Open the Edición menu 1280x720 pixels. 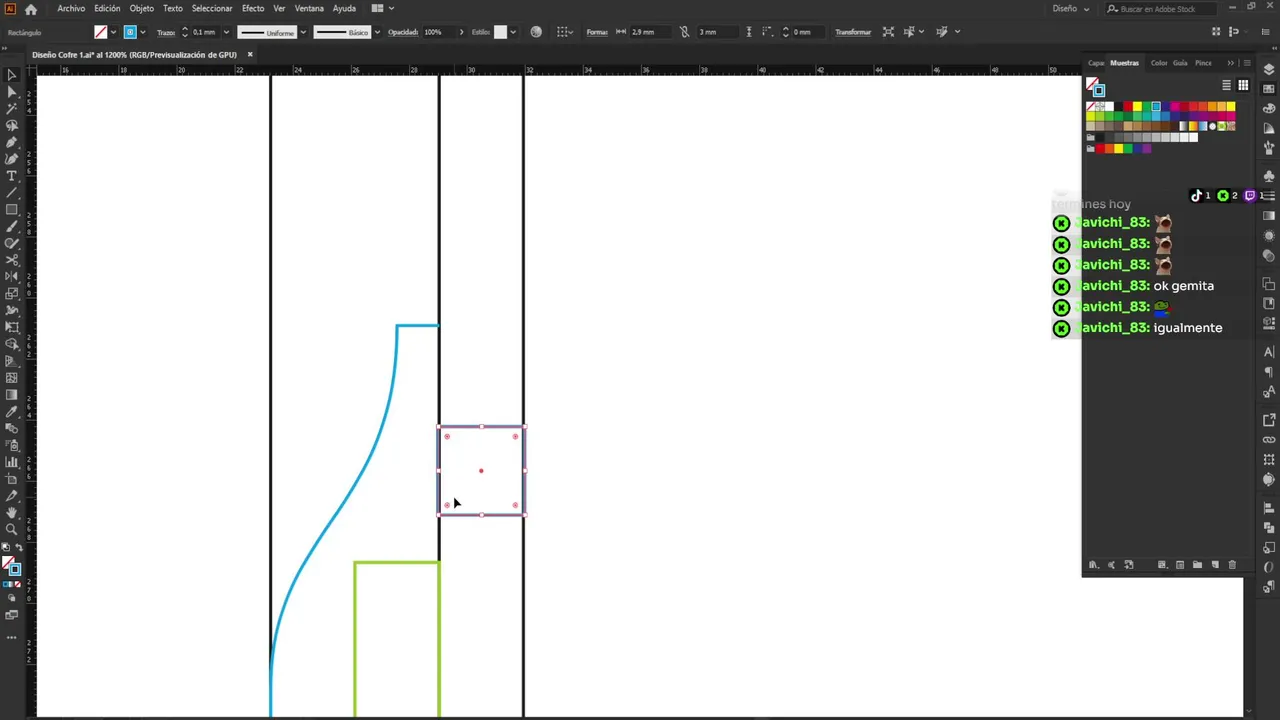pyautogui.click(x=107, y=8)
